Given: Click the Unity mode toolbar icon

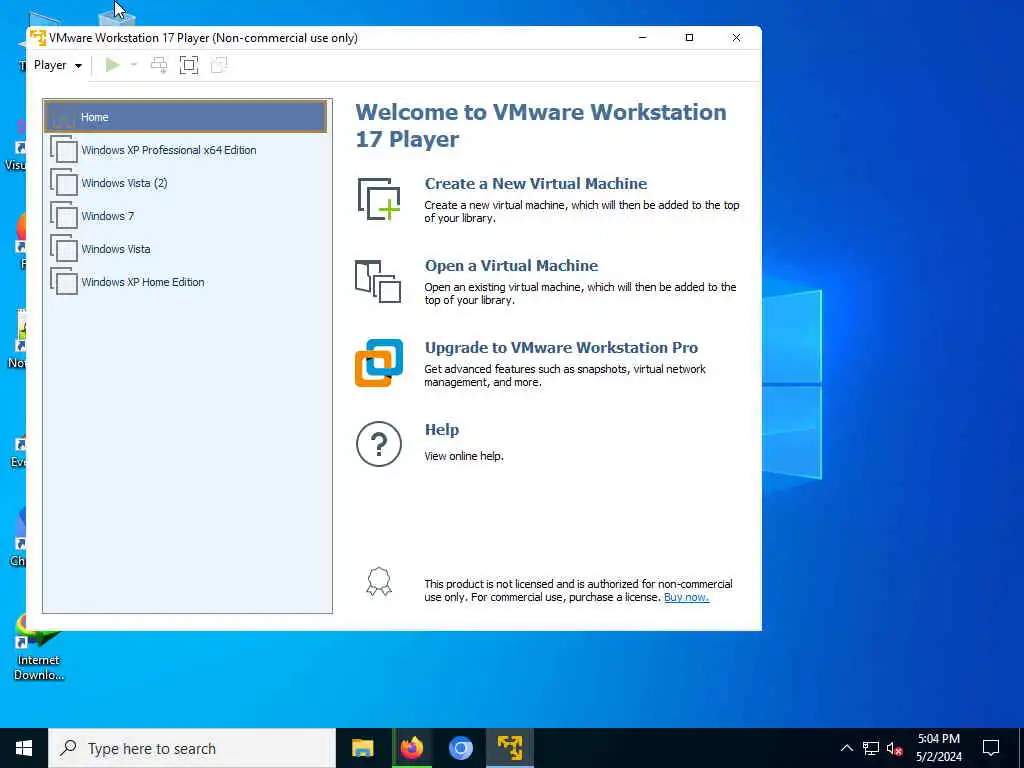Looking at the screenshot, I should click(219, 65).
